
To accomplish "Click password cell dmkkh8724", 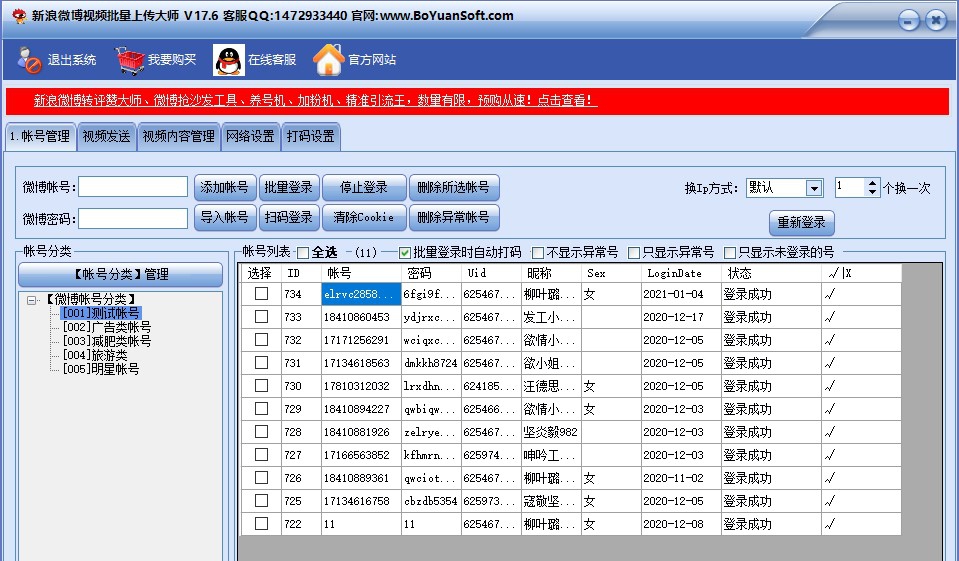I will tap(431, 363).
